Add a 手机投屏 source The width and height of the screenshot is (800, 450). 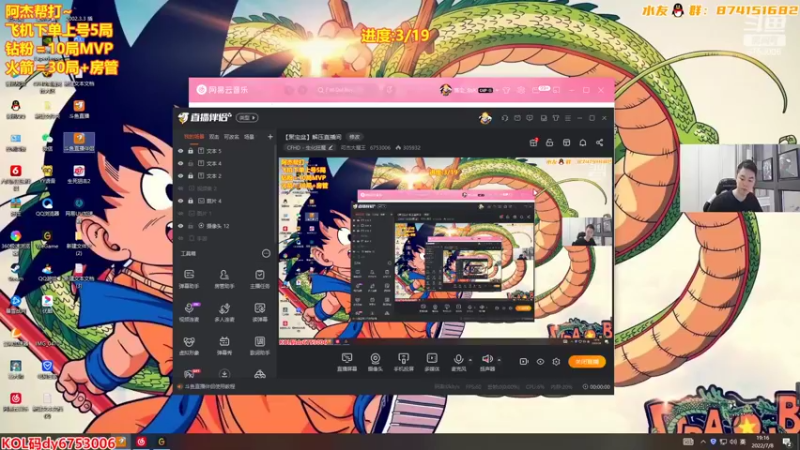pos(403,362)
